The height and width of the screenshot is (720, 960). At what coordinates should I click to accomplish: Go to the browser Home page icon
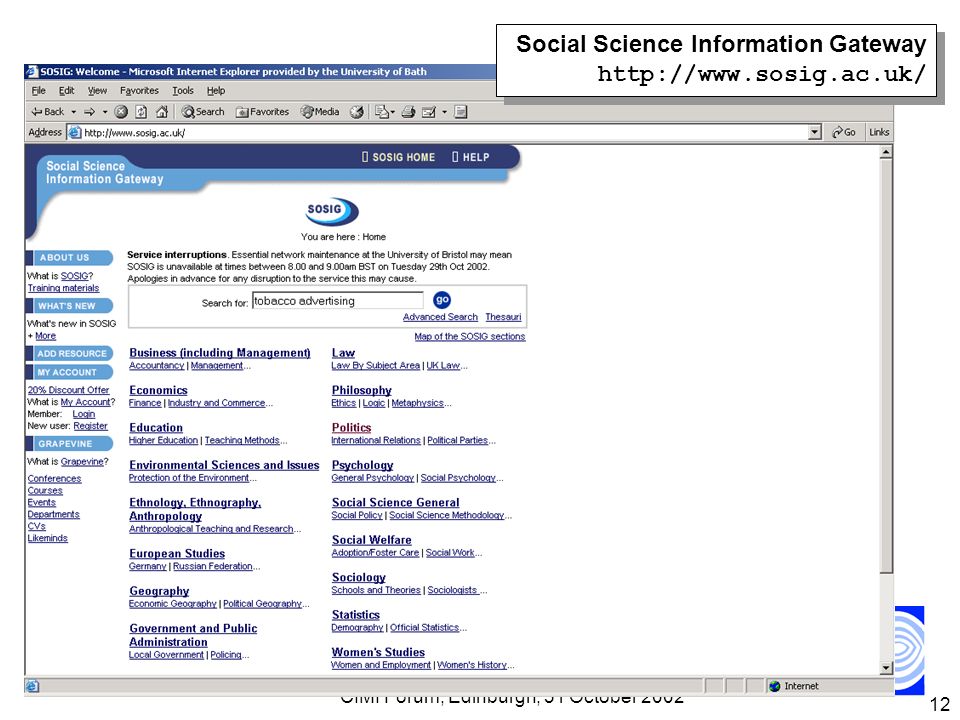pos(162,111)
